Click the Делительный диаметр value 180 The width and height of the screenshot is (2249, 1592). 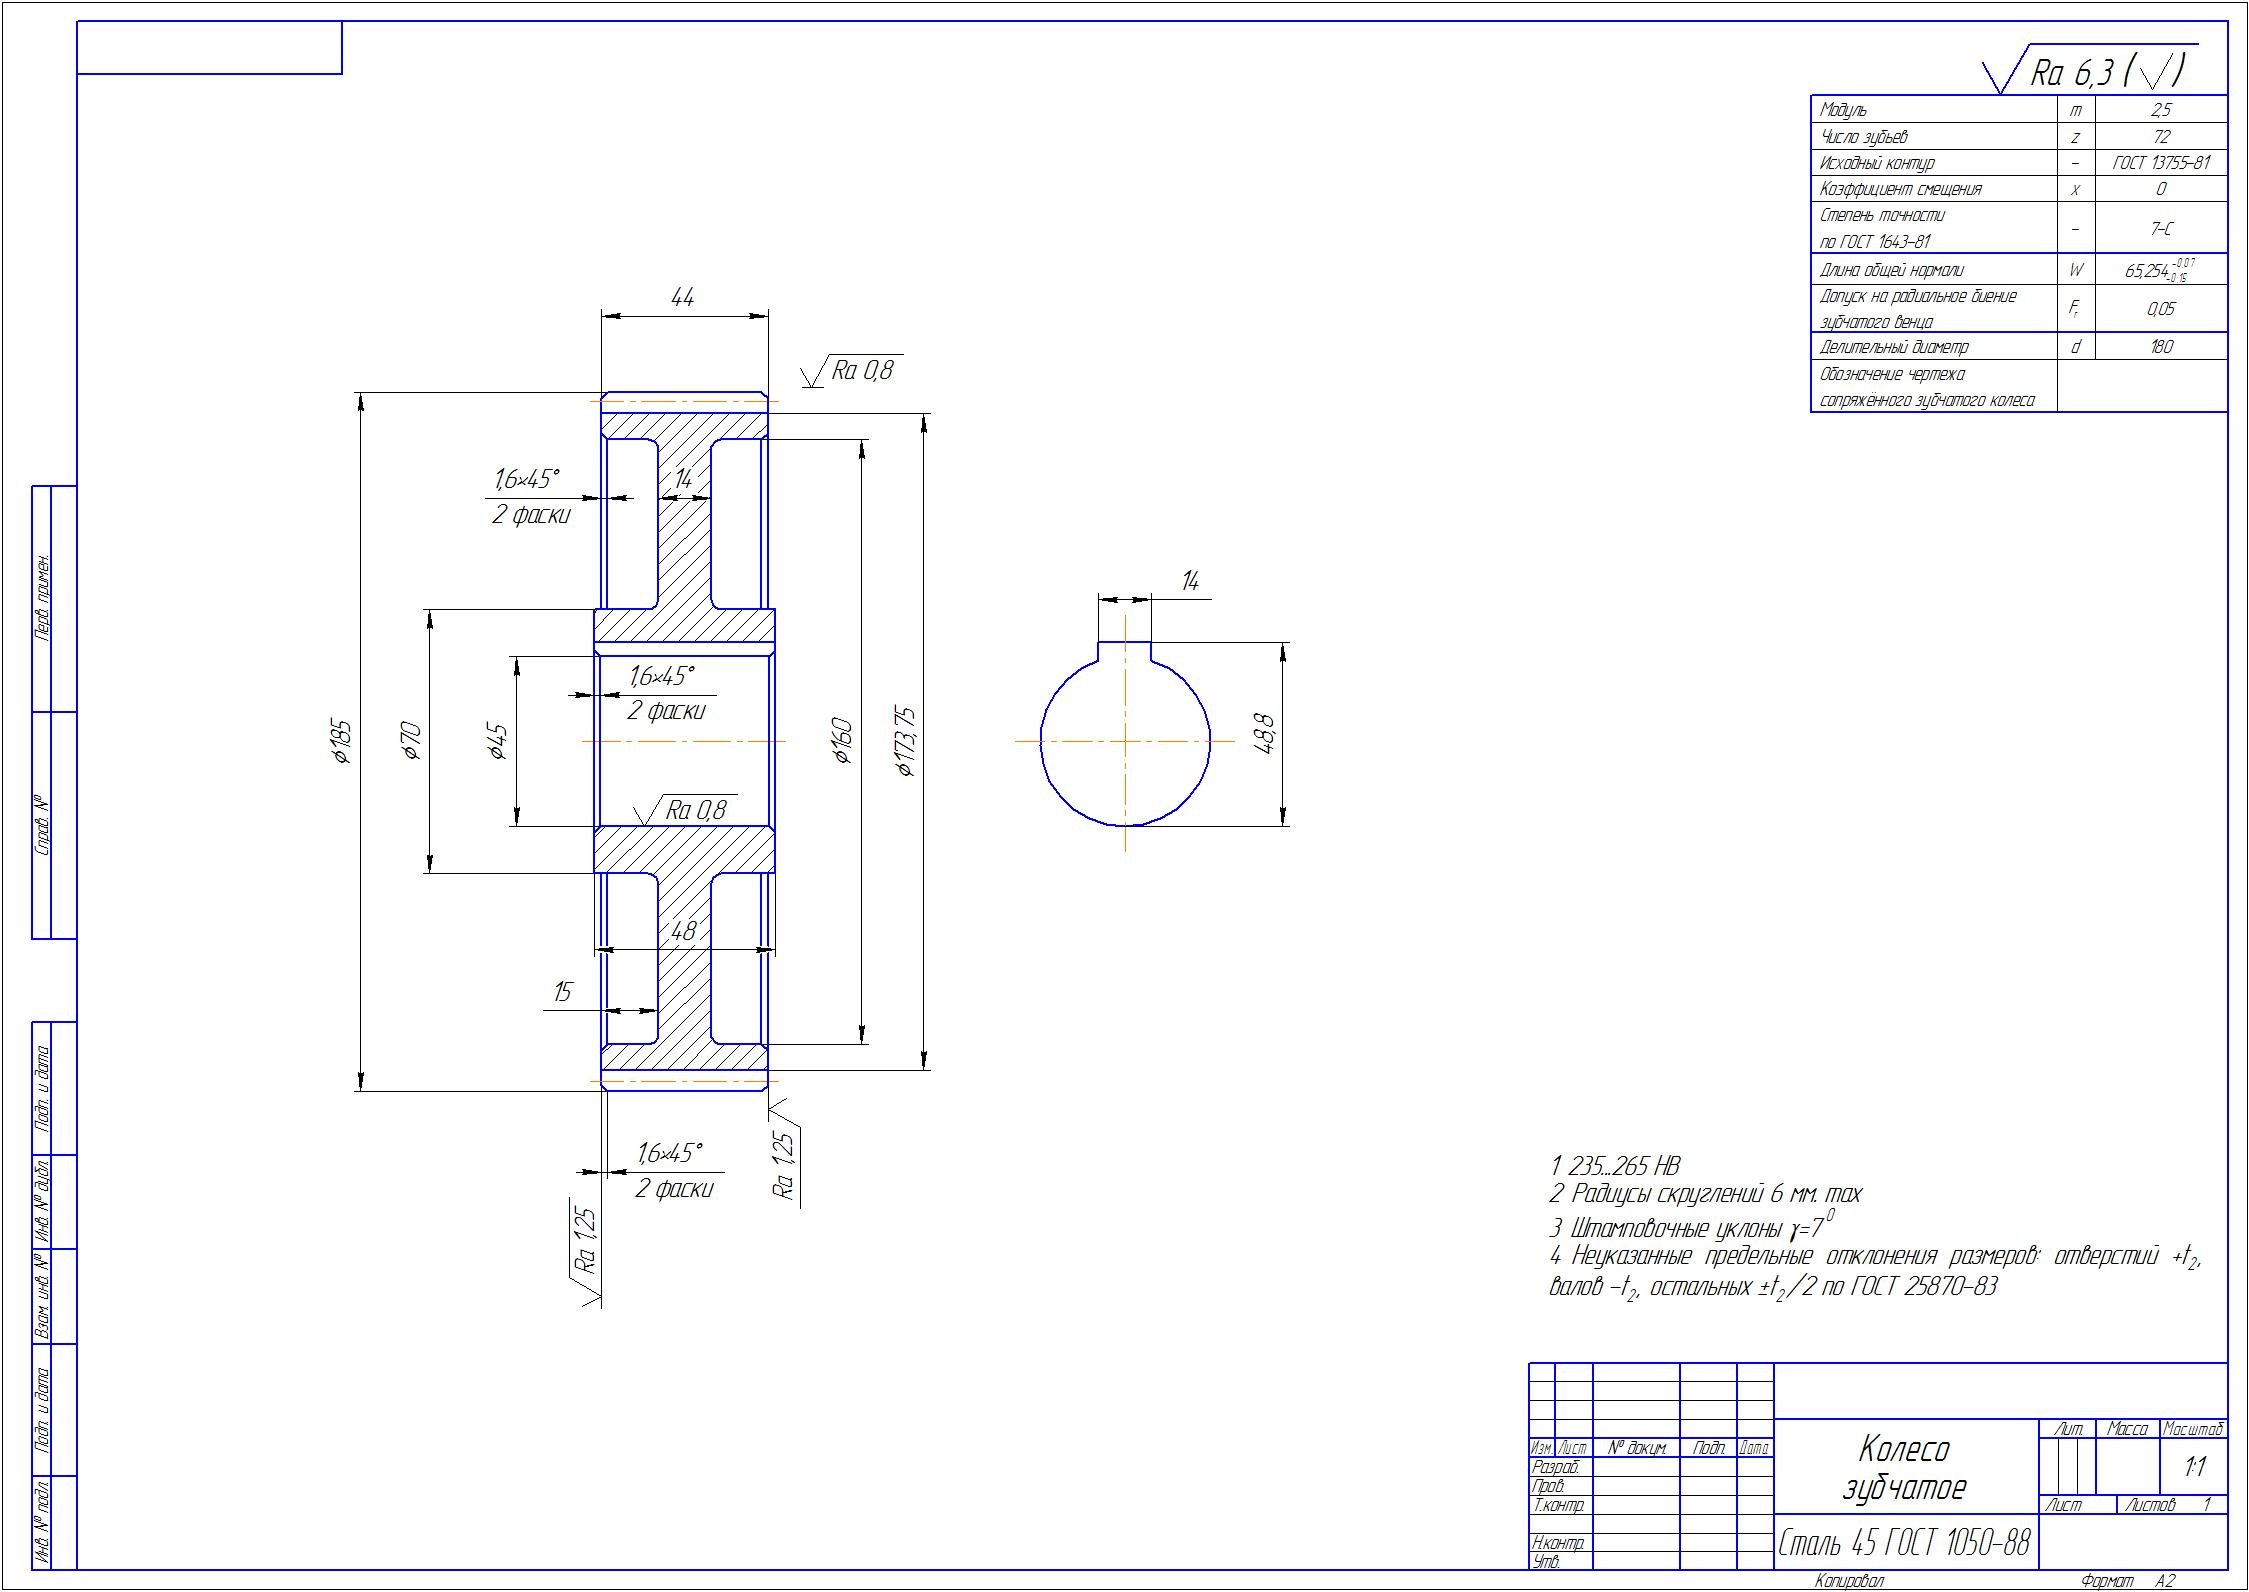point(2160,347)
